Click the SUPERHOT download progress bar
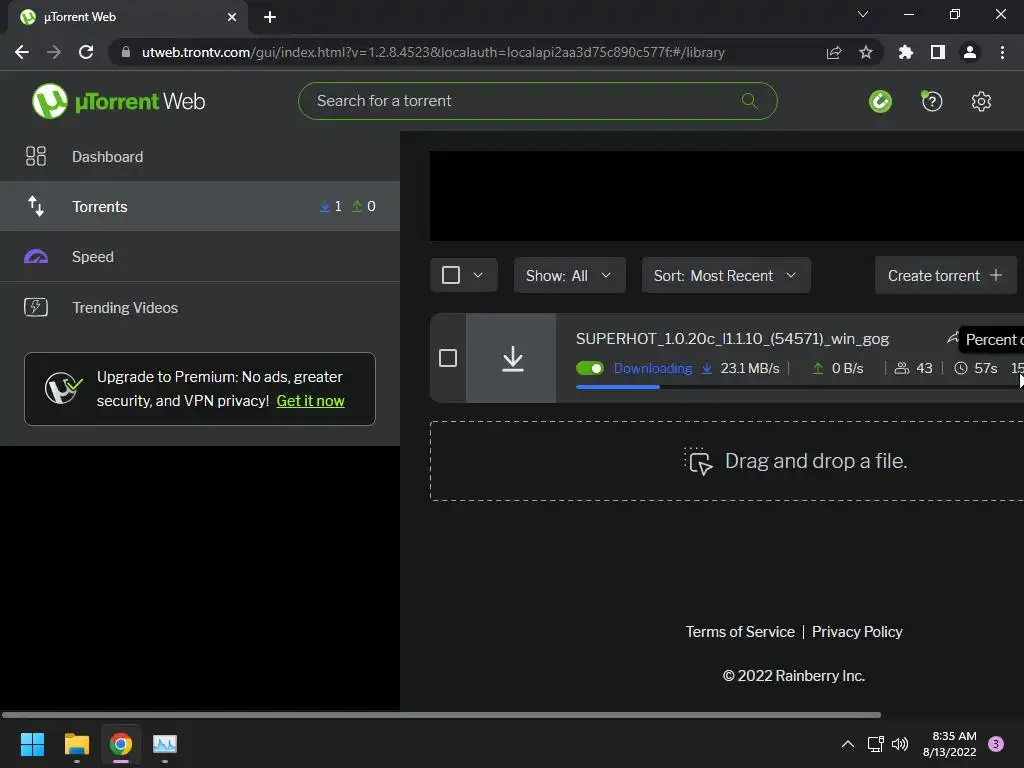This screenshot has height=768, width=1024. click(799, 387)
